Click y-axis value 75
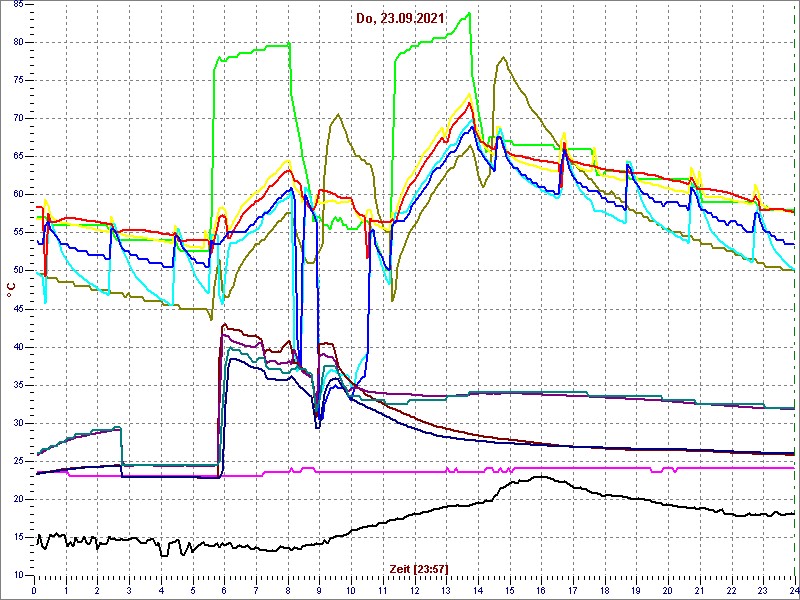The height and width of the screenshot is (600, 800). [x=16, y=81]
